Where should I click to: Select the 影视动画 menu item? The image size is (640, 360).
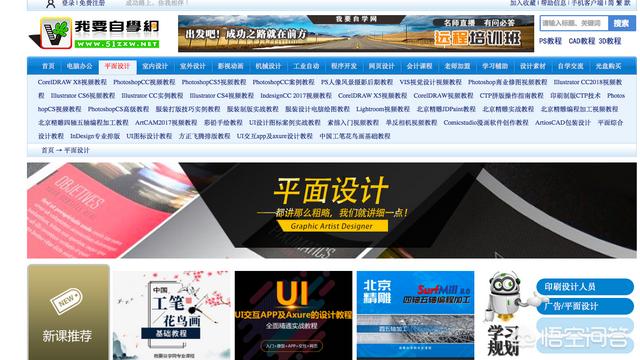[x=230, y=66]
